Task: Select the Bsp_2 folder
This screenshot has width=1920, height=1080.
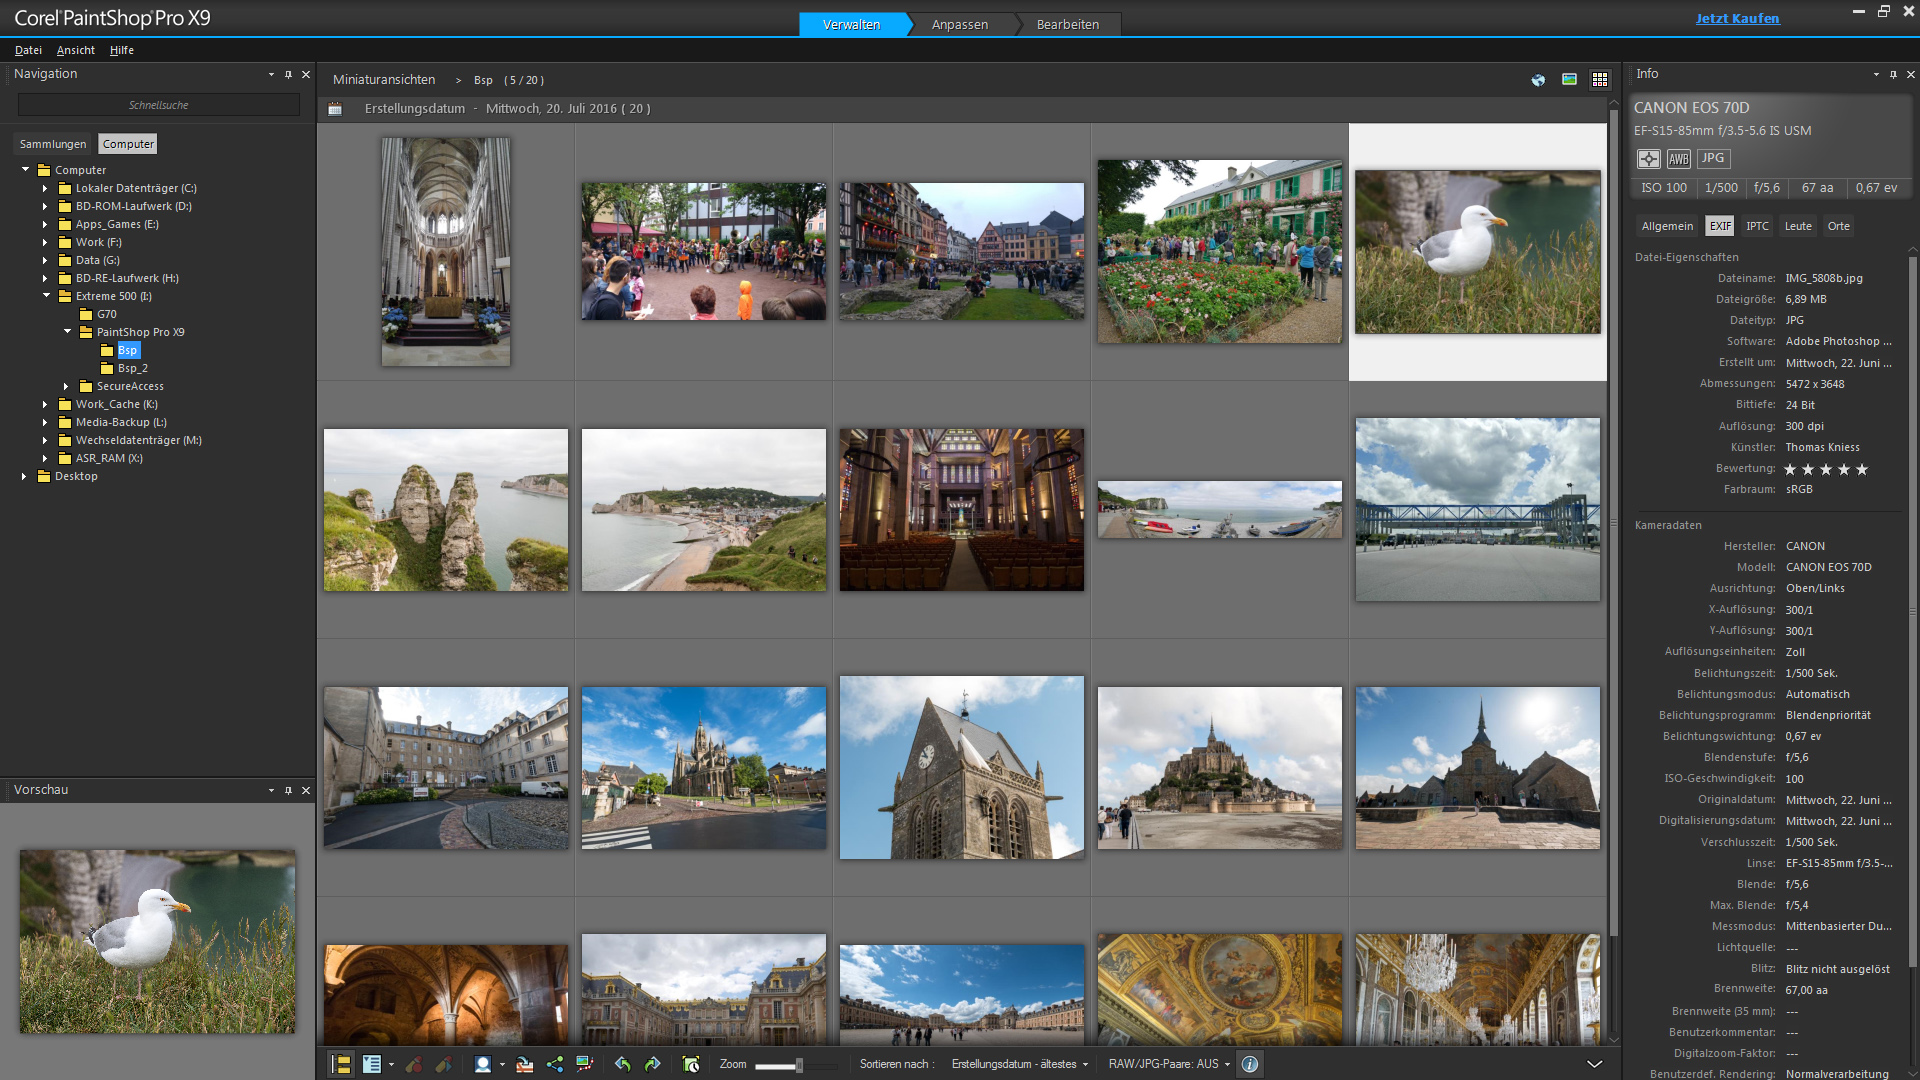Action: 133,368
